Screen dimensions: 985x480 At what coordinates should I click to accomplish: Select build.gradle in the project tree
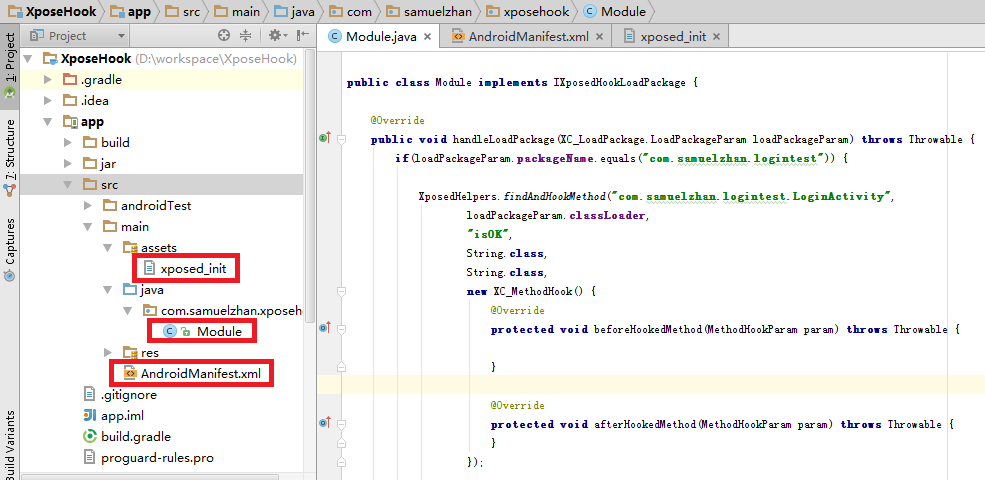tap(135, 437)
